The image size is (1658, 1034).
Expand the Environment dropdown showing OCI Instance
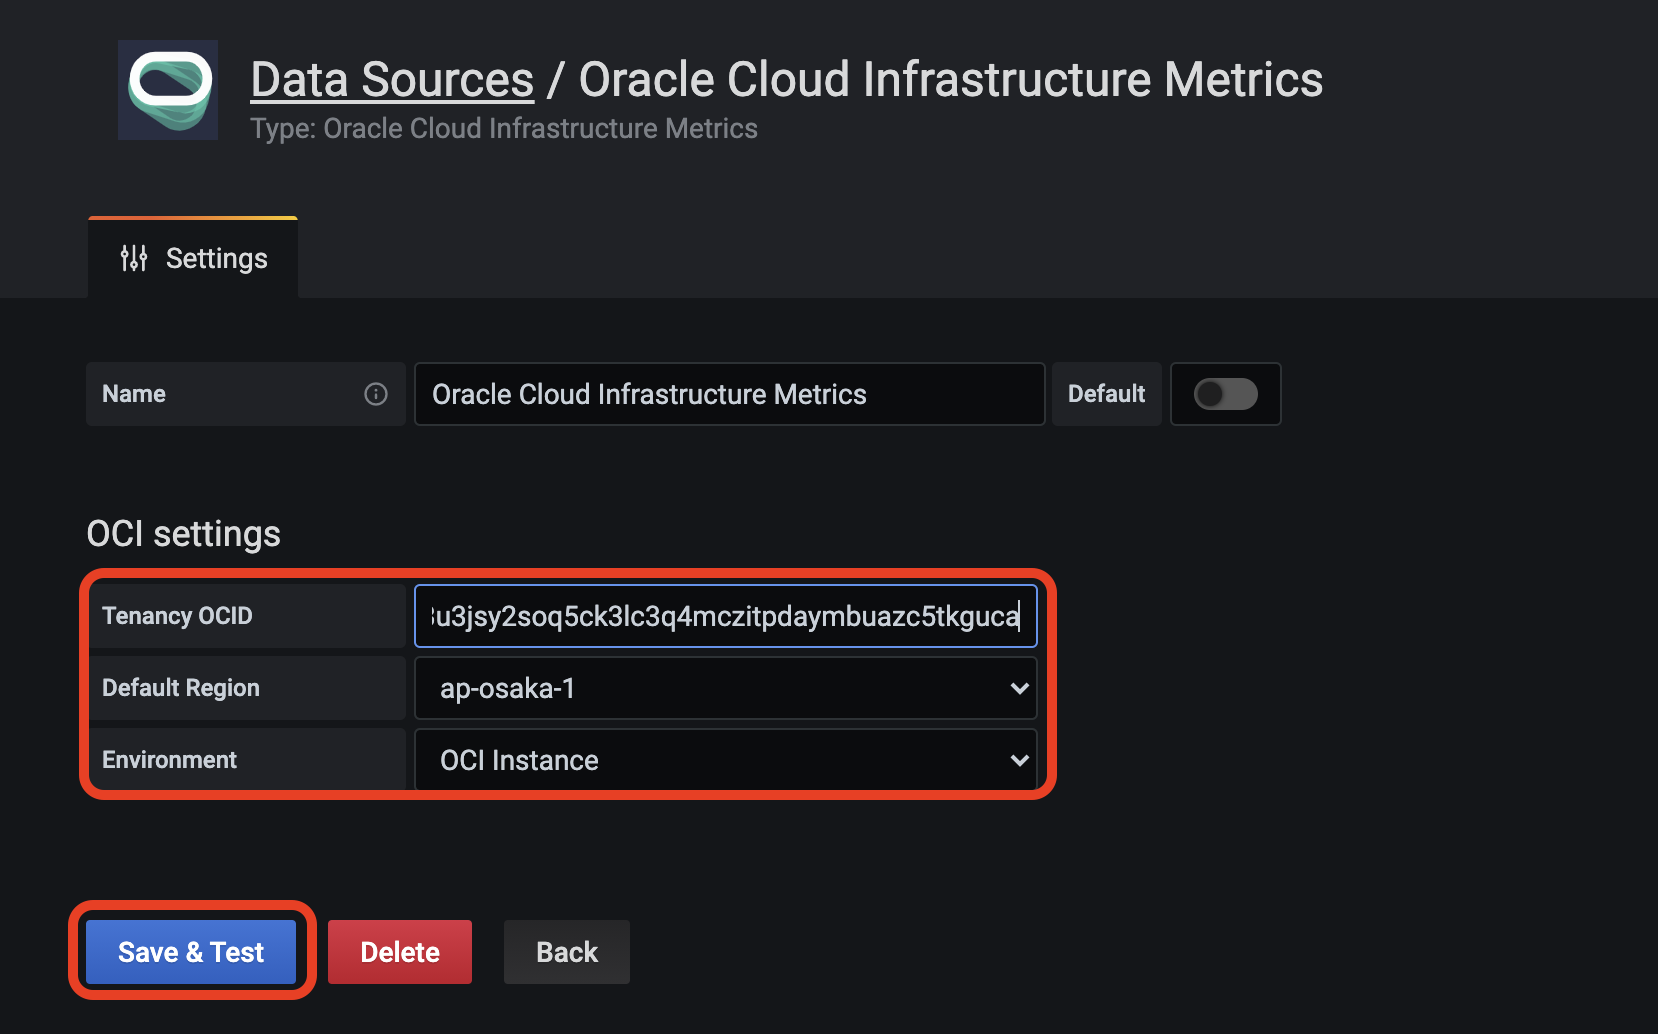[x=724, y=760]
